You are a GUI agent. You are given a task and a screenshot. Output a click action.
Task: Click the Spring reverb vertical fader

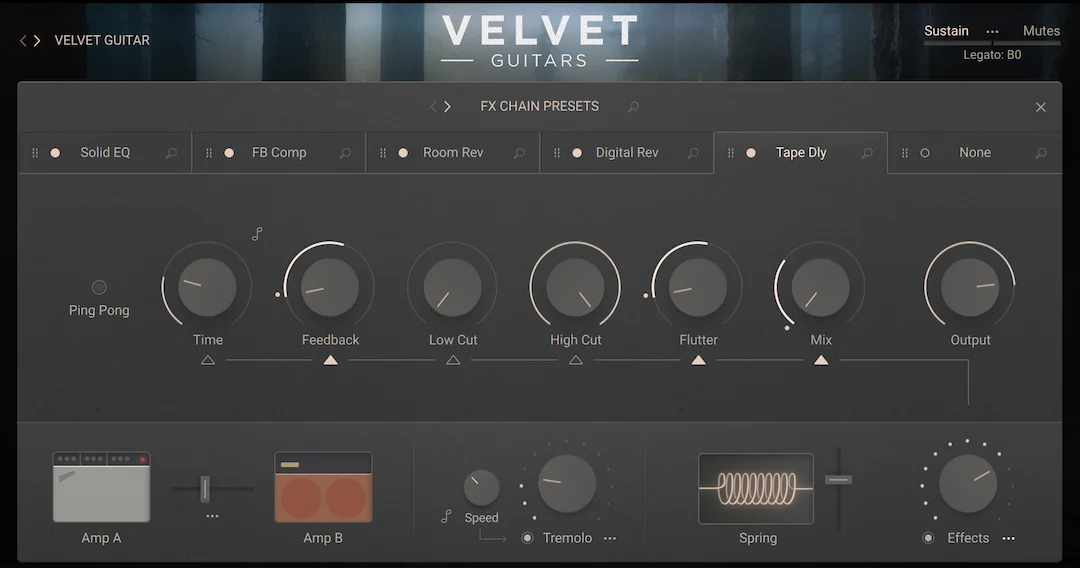838,480
